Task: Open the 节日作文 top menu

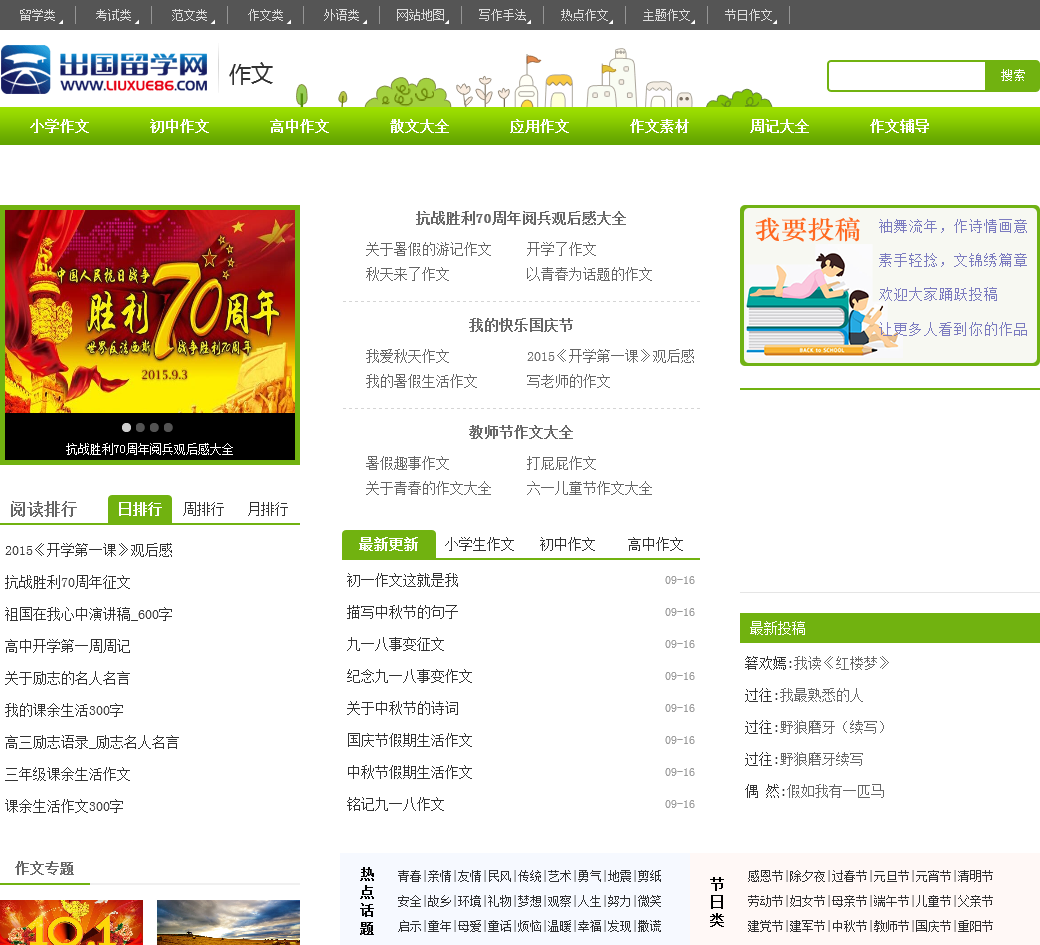Action: (749, 15)
